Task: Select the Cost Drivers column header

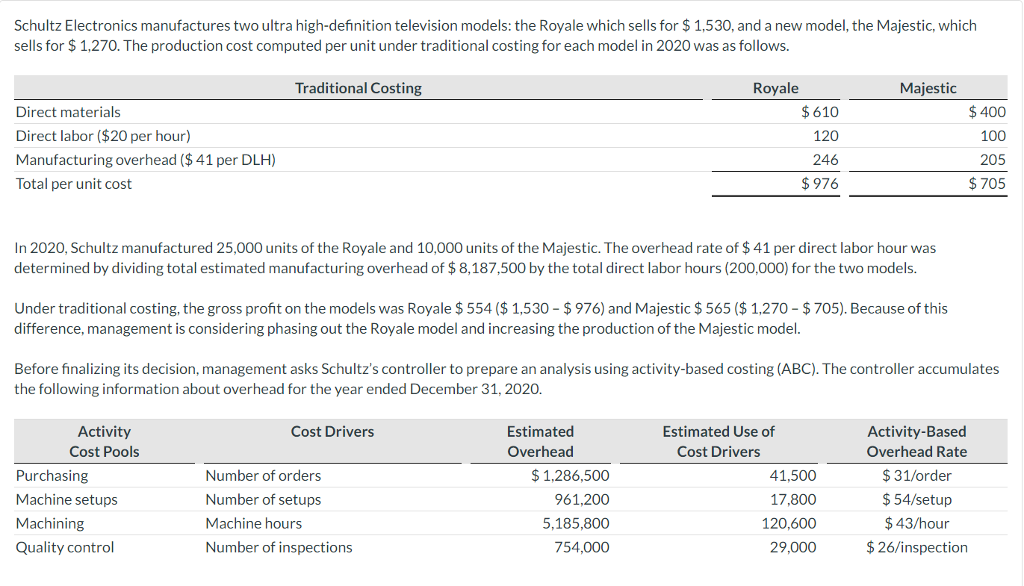Action: (333, 431)
